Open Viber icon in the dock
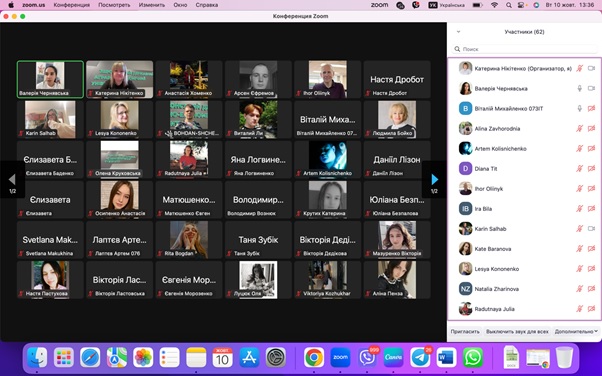Image resolution: width=602 pixels, height=376 pixels. pyautogui.click(x=367, y=357)
